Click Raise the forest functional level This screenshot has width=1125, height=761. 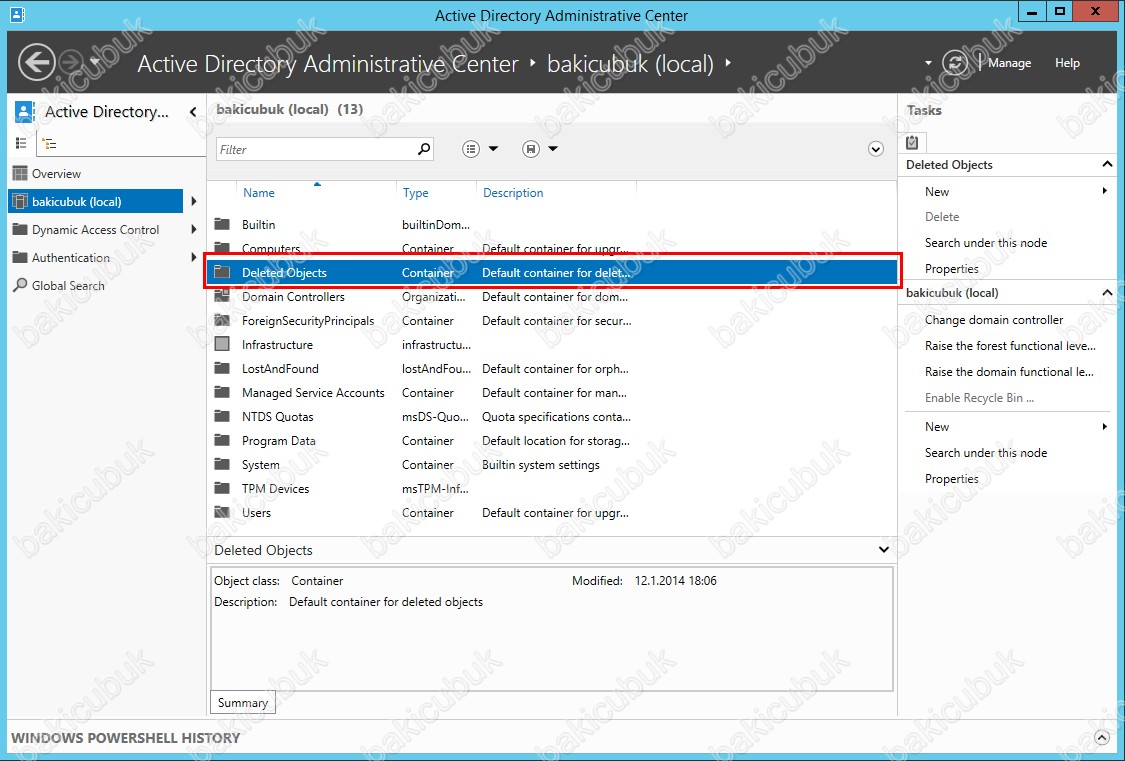click(x=1010, y=346)
